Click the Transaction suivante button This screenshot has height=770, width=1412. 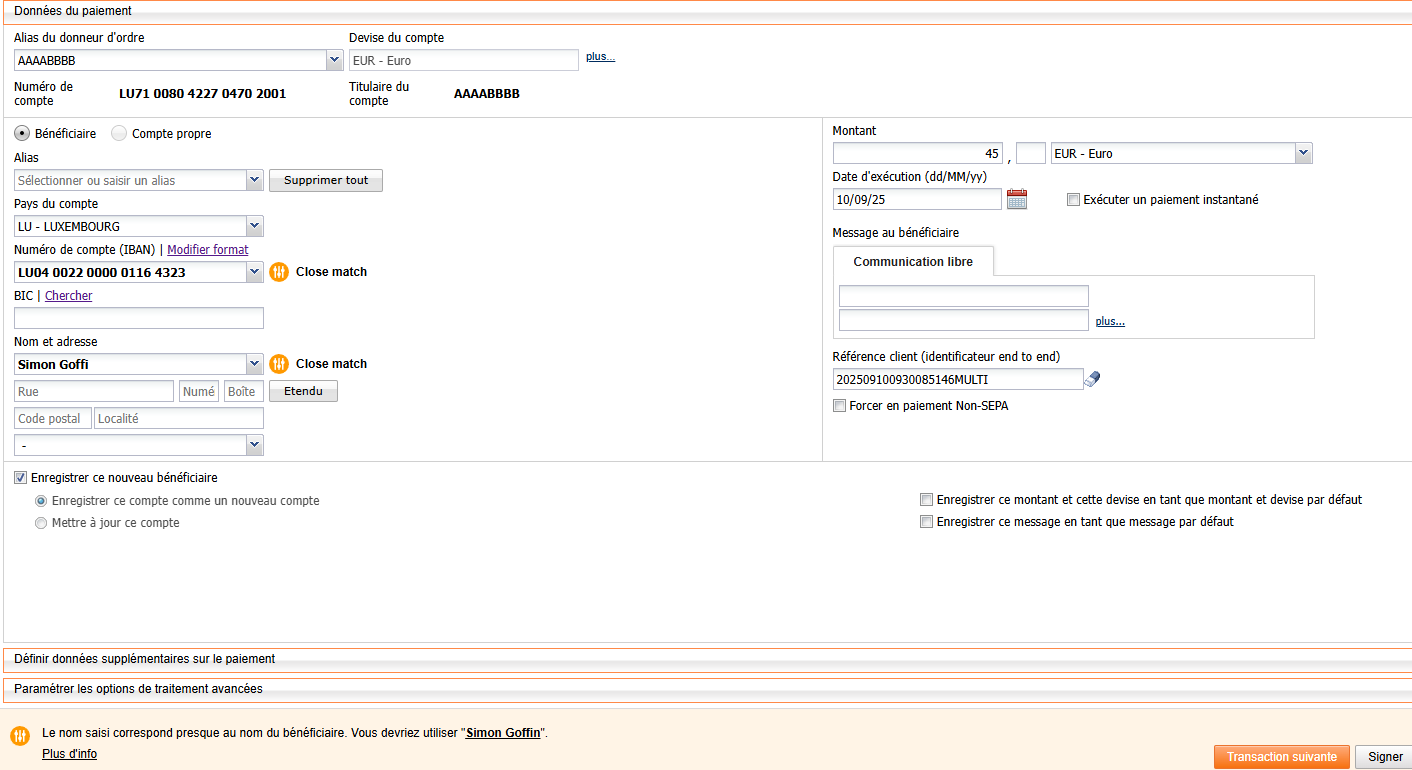(1281, 757)
